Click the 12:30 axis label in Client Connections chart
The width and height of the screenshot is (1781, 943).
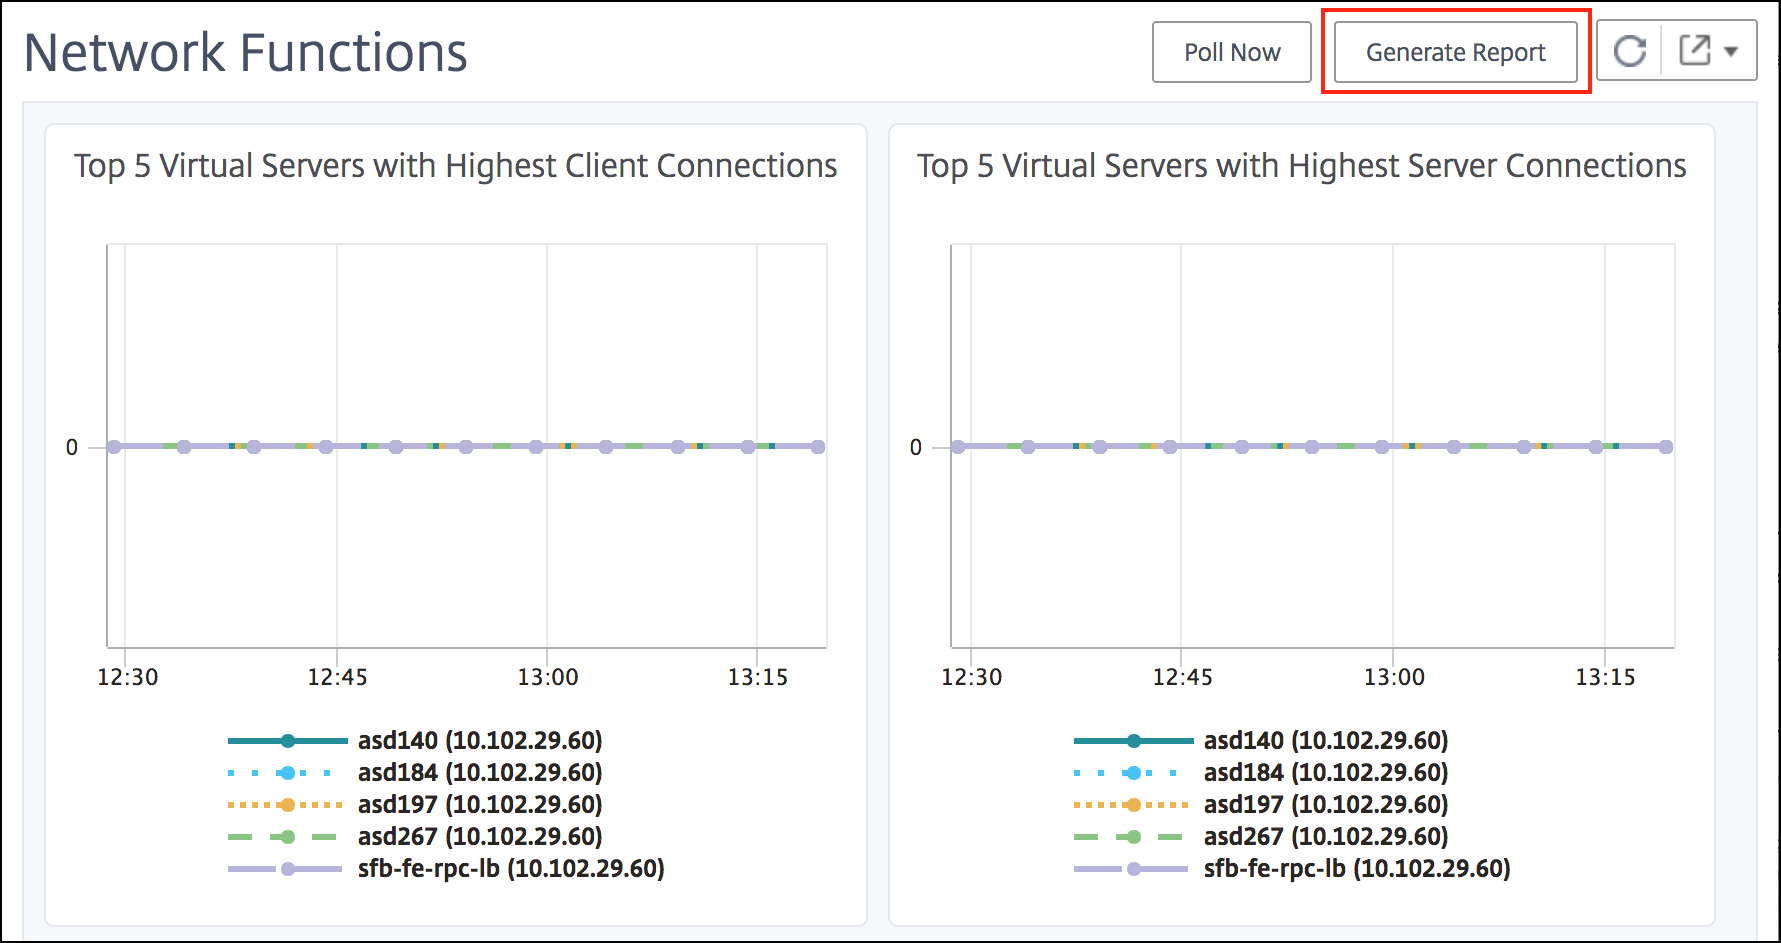pyautogui.click(x=127, y=678)
